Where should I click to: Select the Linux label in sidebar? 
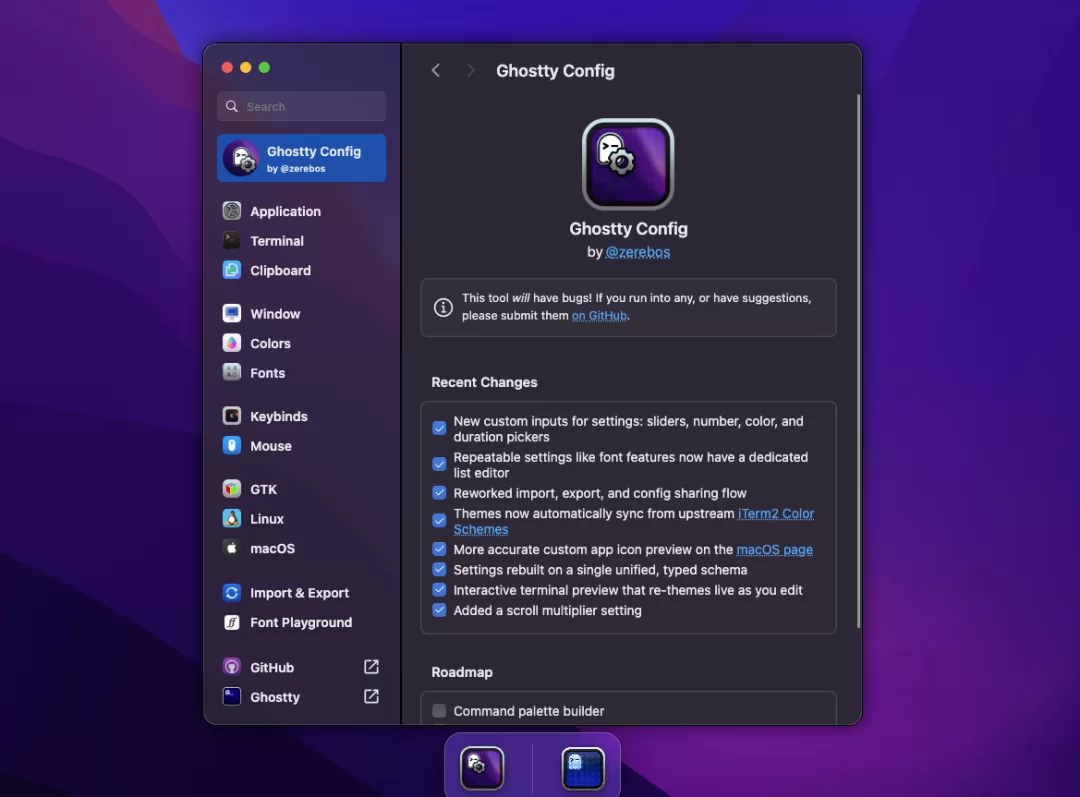click(x=267, y=519)
